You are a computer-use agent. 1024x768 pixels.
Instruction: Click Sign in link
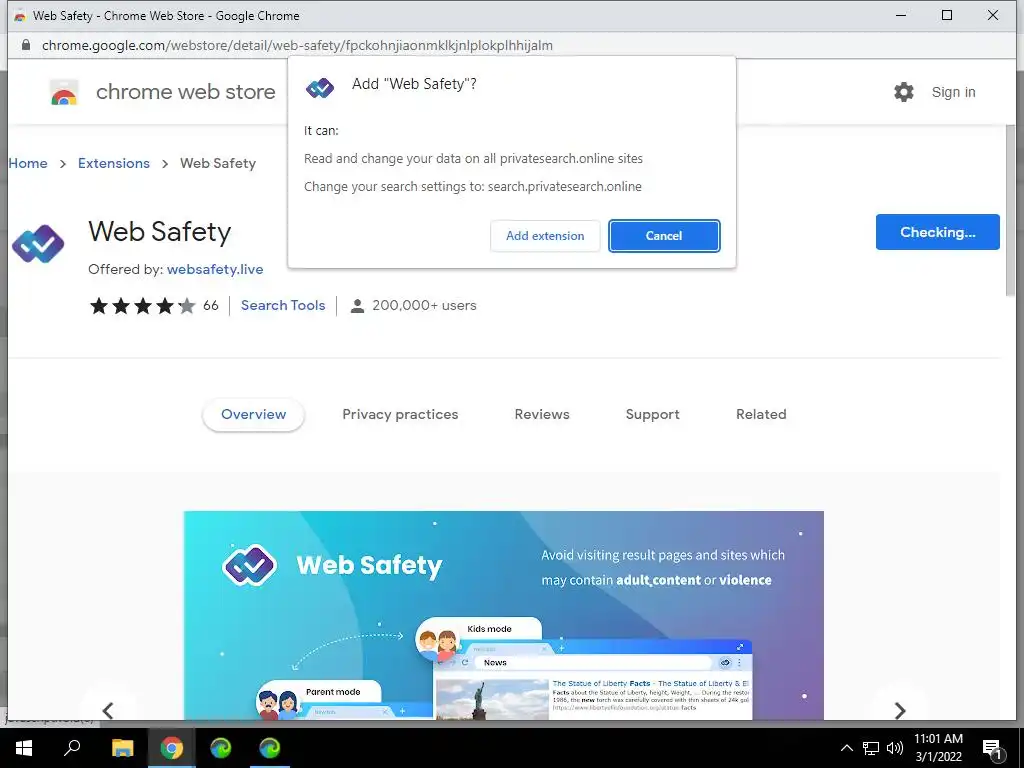953,92
